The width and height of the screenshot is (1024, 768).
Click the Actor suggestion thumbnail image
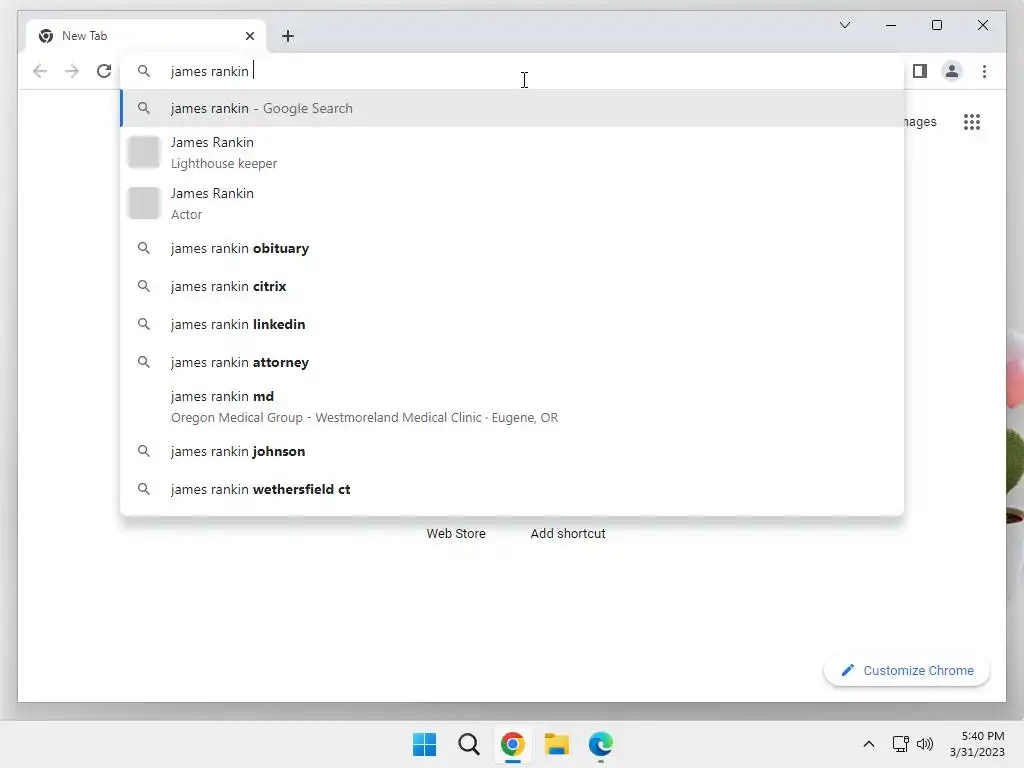coord(144,203)
